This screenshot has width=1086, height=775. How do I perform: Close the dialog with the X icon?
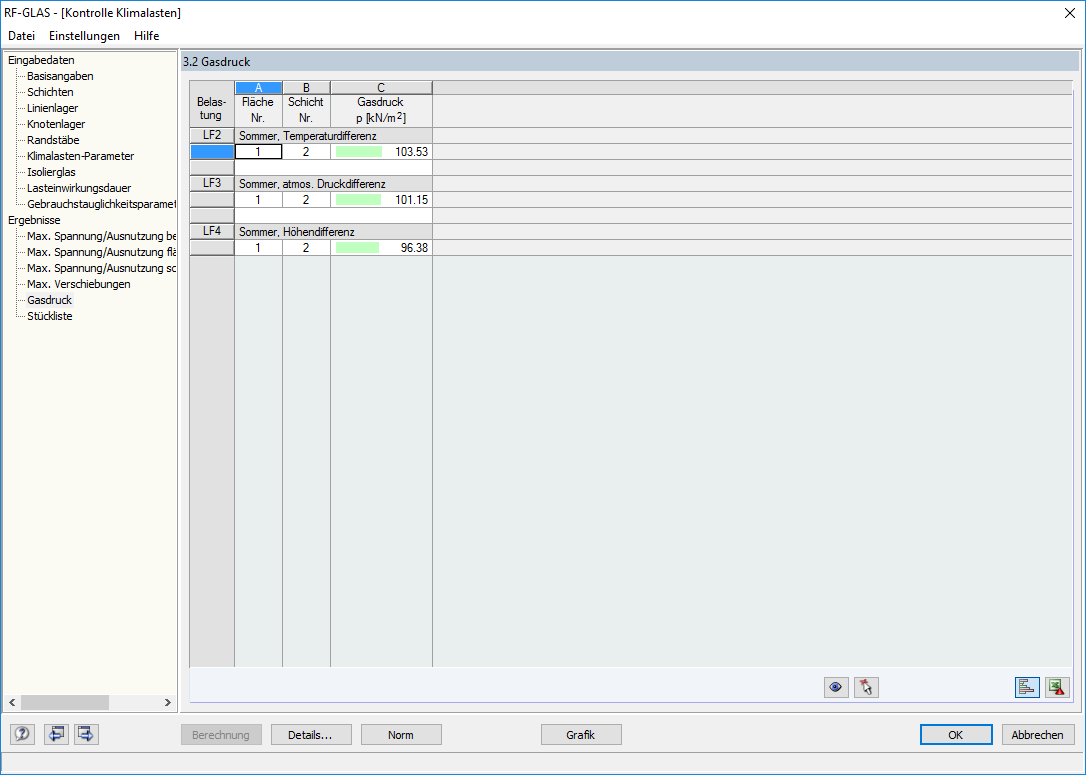[x=1070, y=13]
